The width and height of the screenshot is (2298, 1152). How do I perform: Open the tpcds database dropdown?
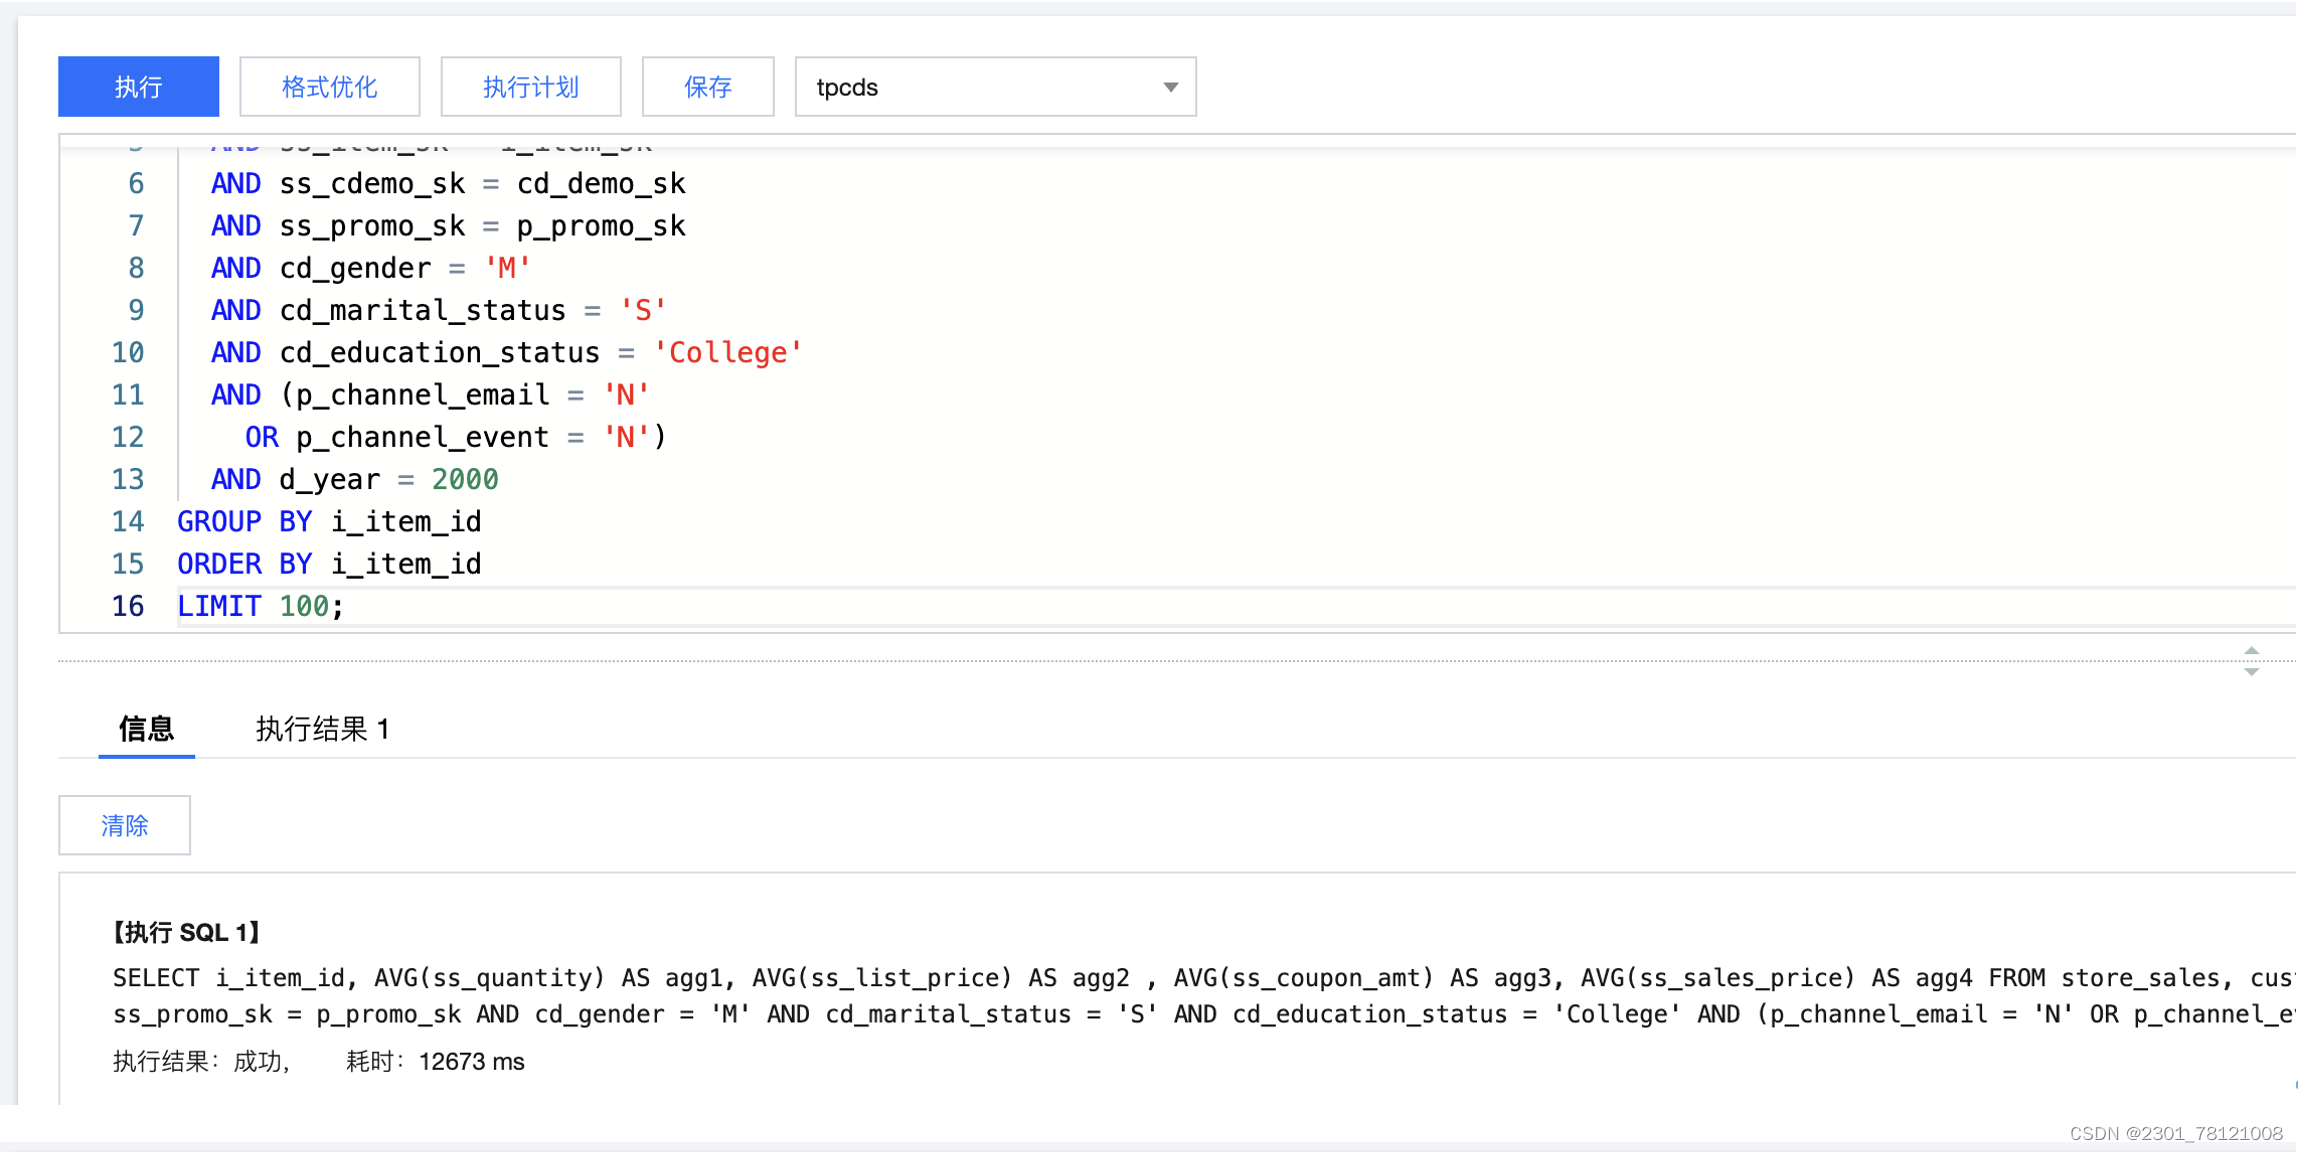click(x=995, y=87)
